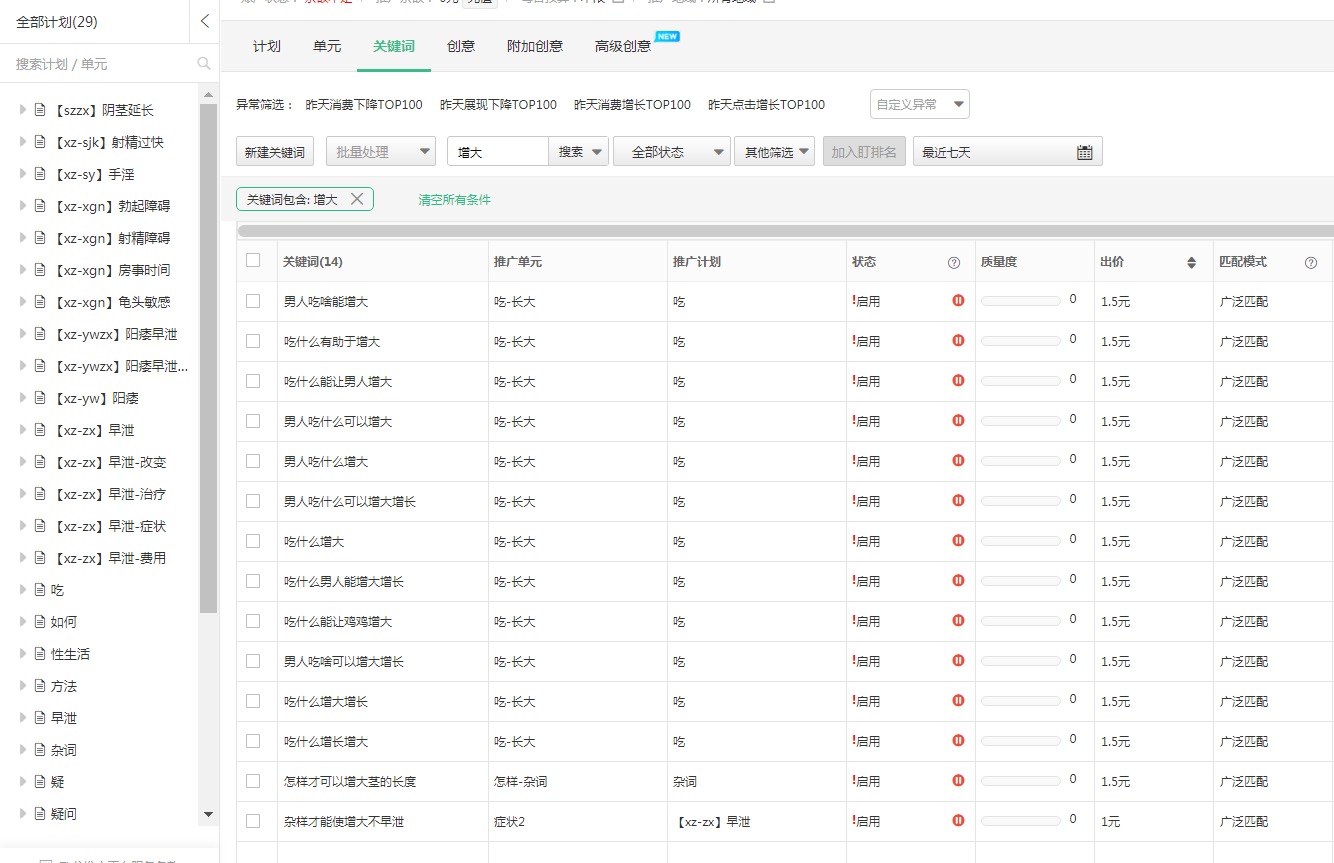Open the 批量处理 dropdown
Image resolution: width=1334 pixels, height=863 pixels.
380,151
